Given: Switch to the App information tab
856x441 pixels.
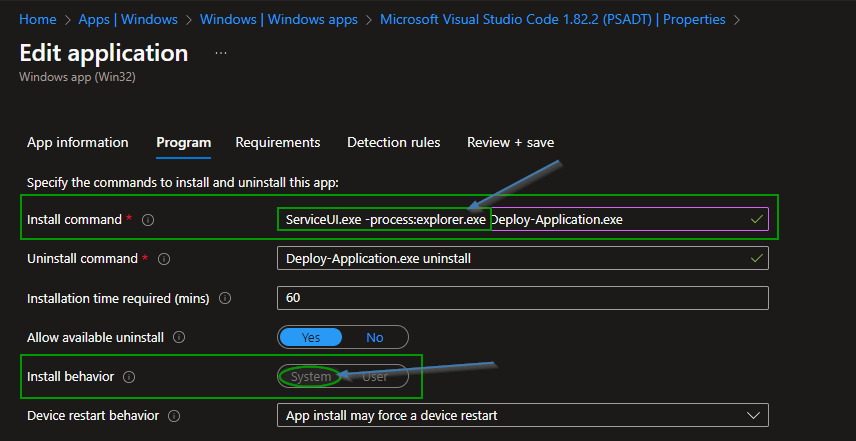Looking at the screenshot, I should pyautogui.click(x=78, y=142).
